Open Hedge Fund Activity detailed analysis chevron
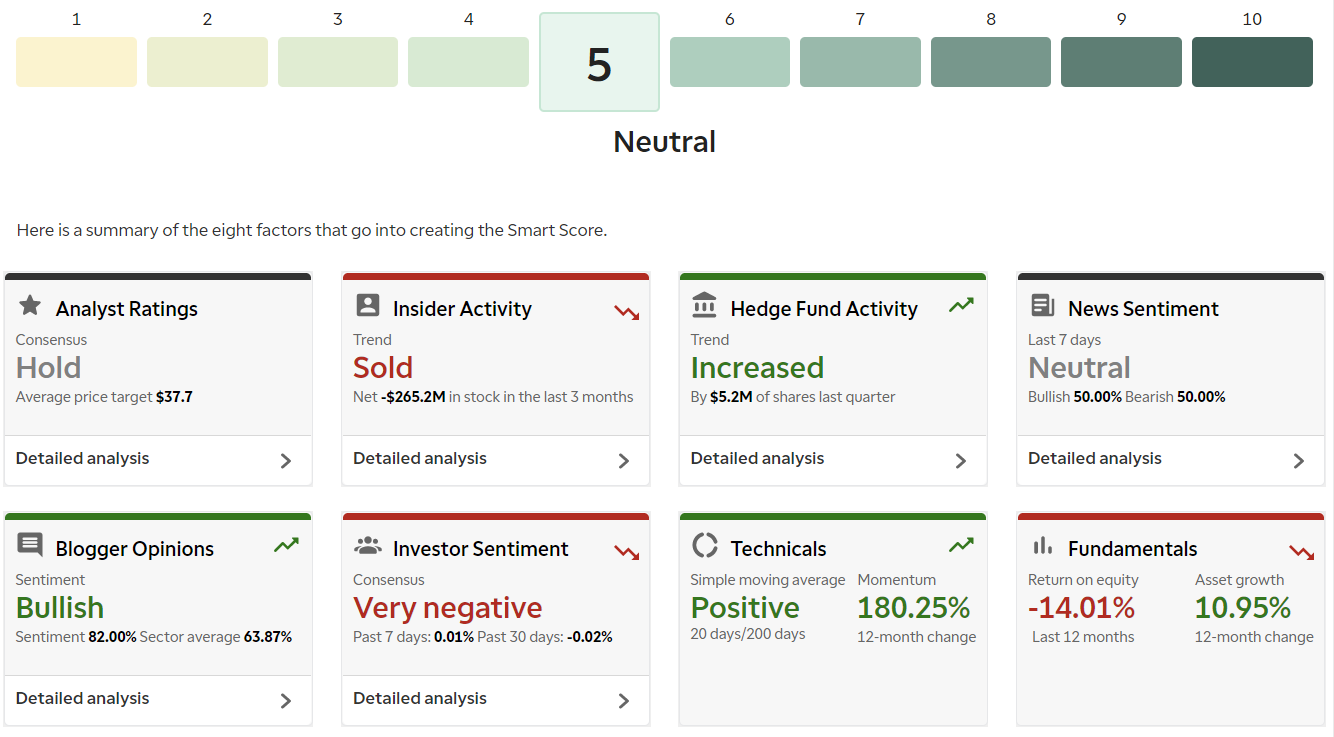This screenshot has height=737, width=1334. (x=961, y=461)
